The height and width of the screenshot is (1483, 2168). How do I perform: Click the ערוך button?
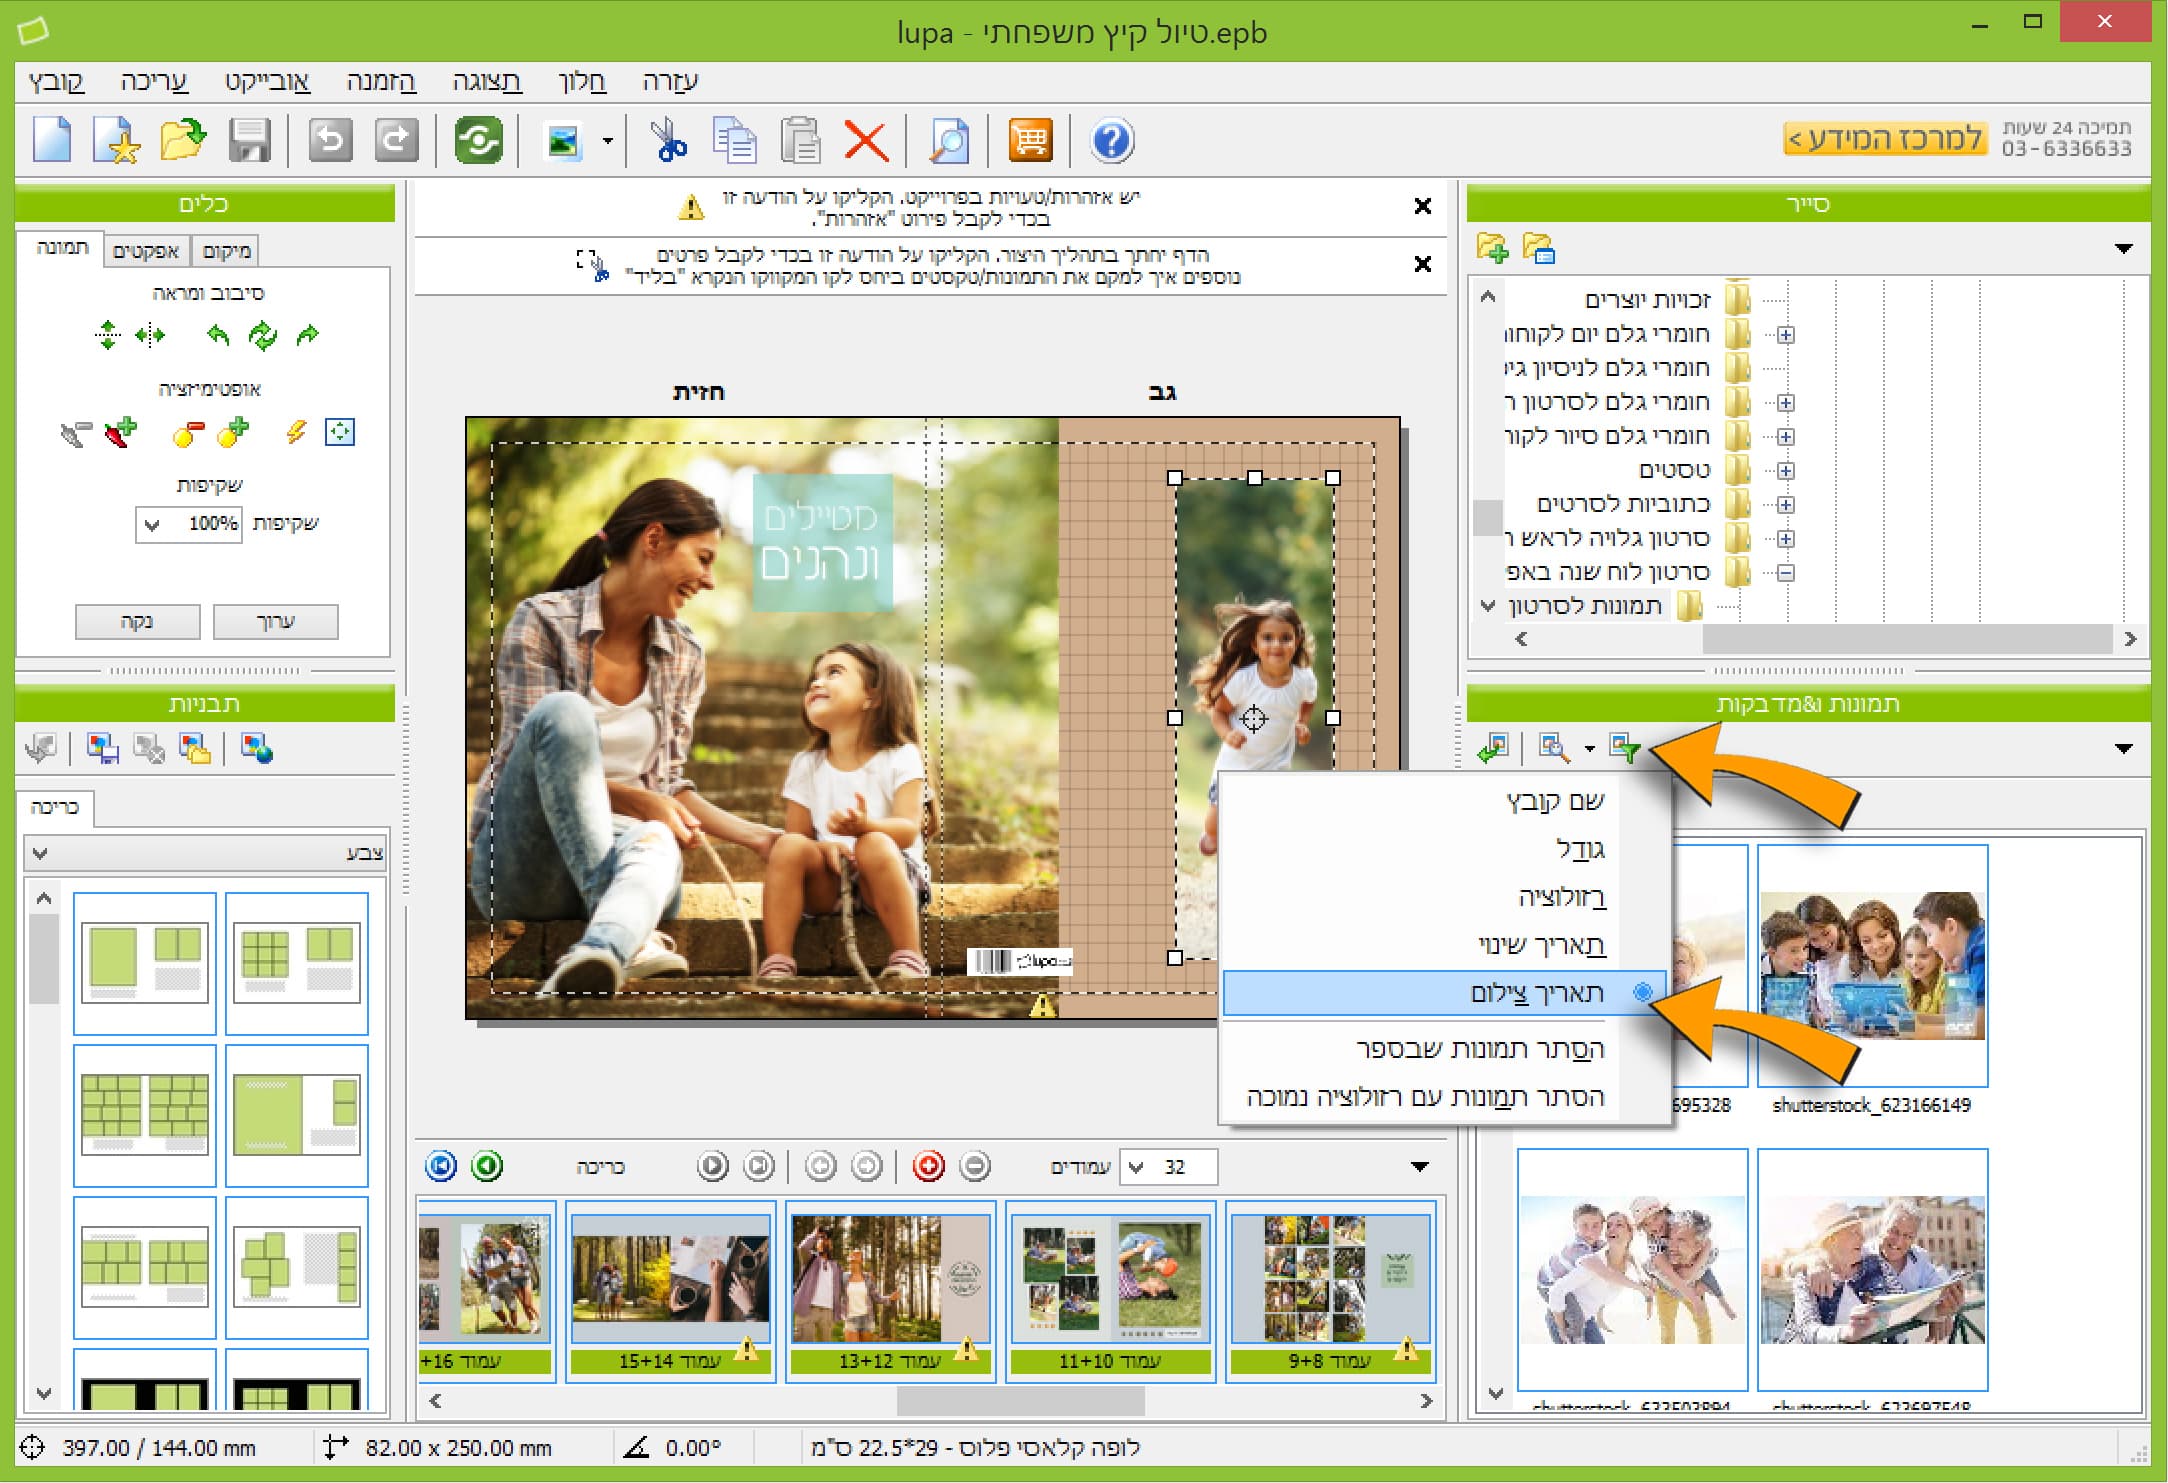[x=276, y=621]
